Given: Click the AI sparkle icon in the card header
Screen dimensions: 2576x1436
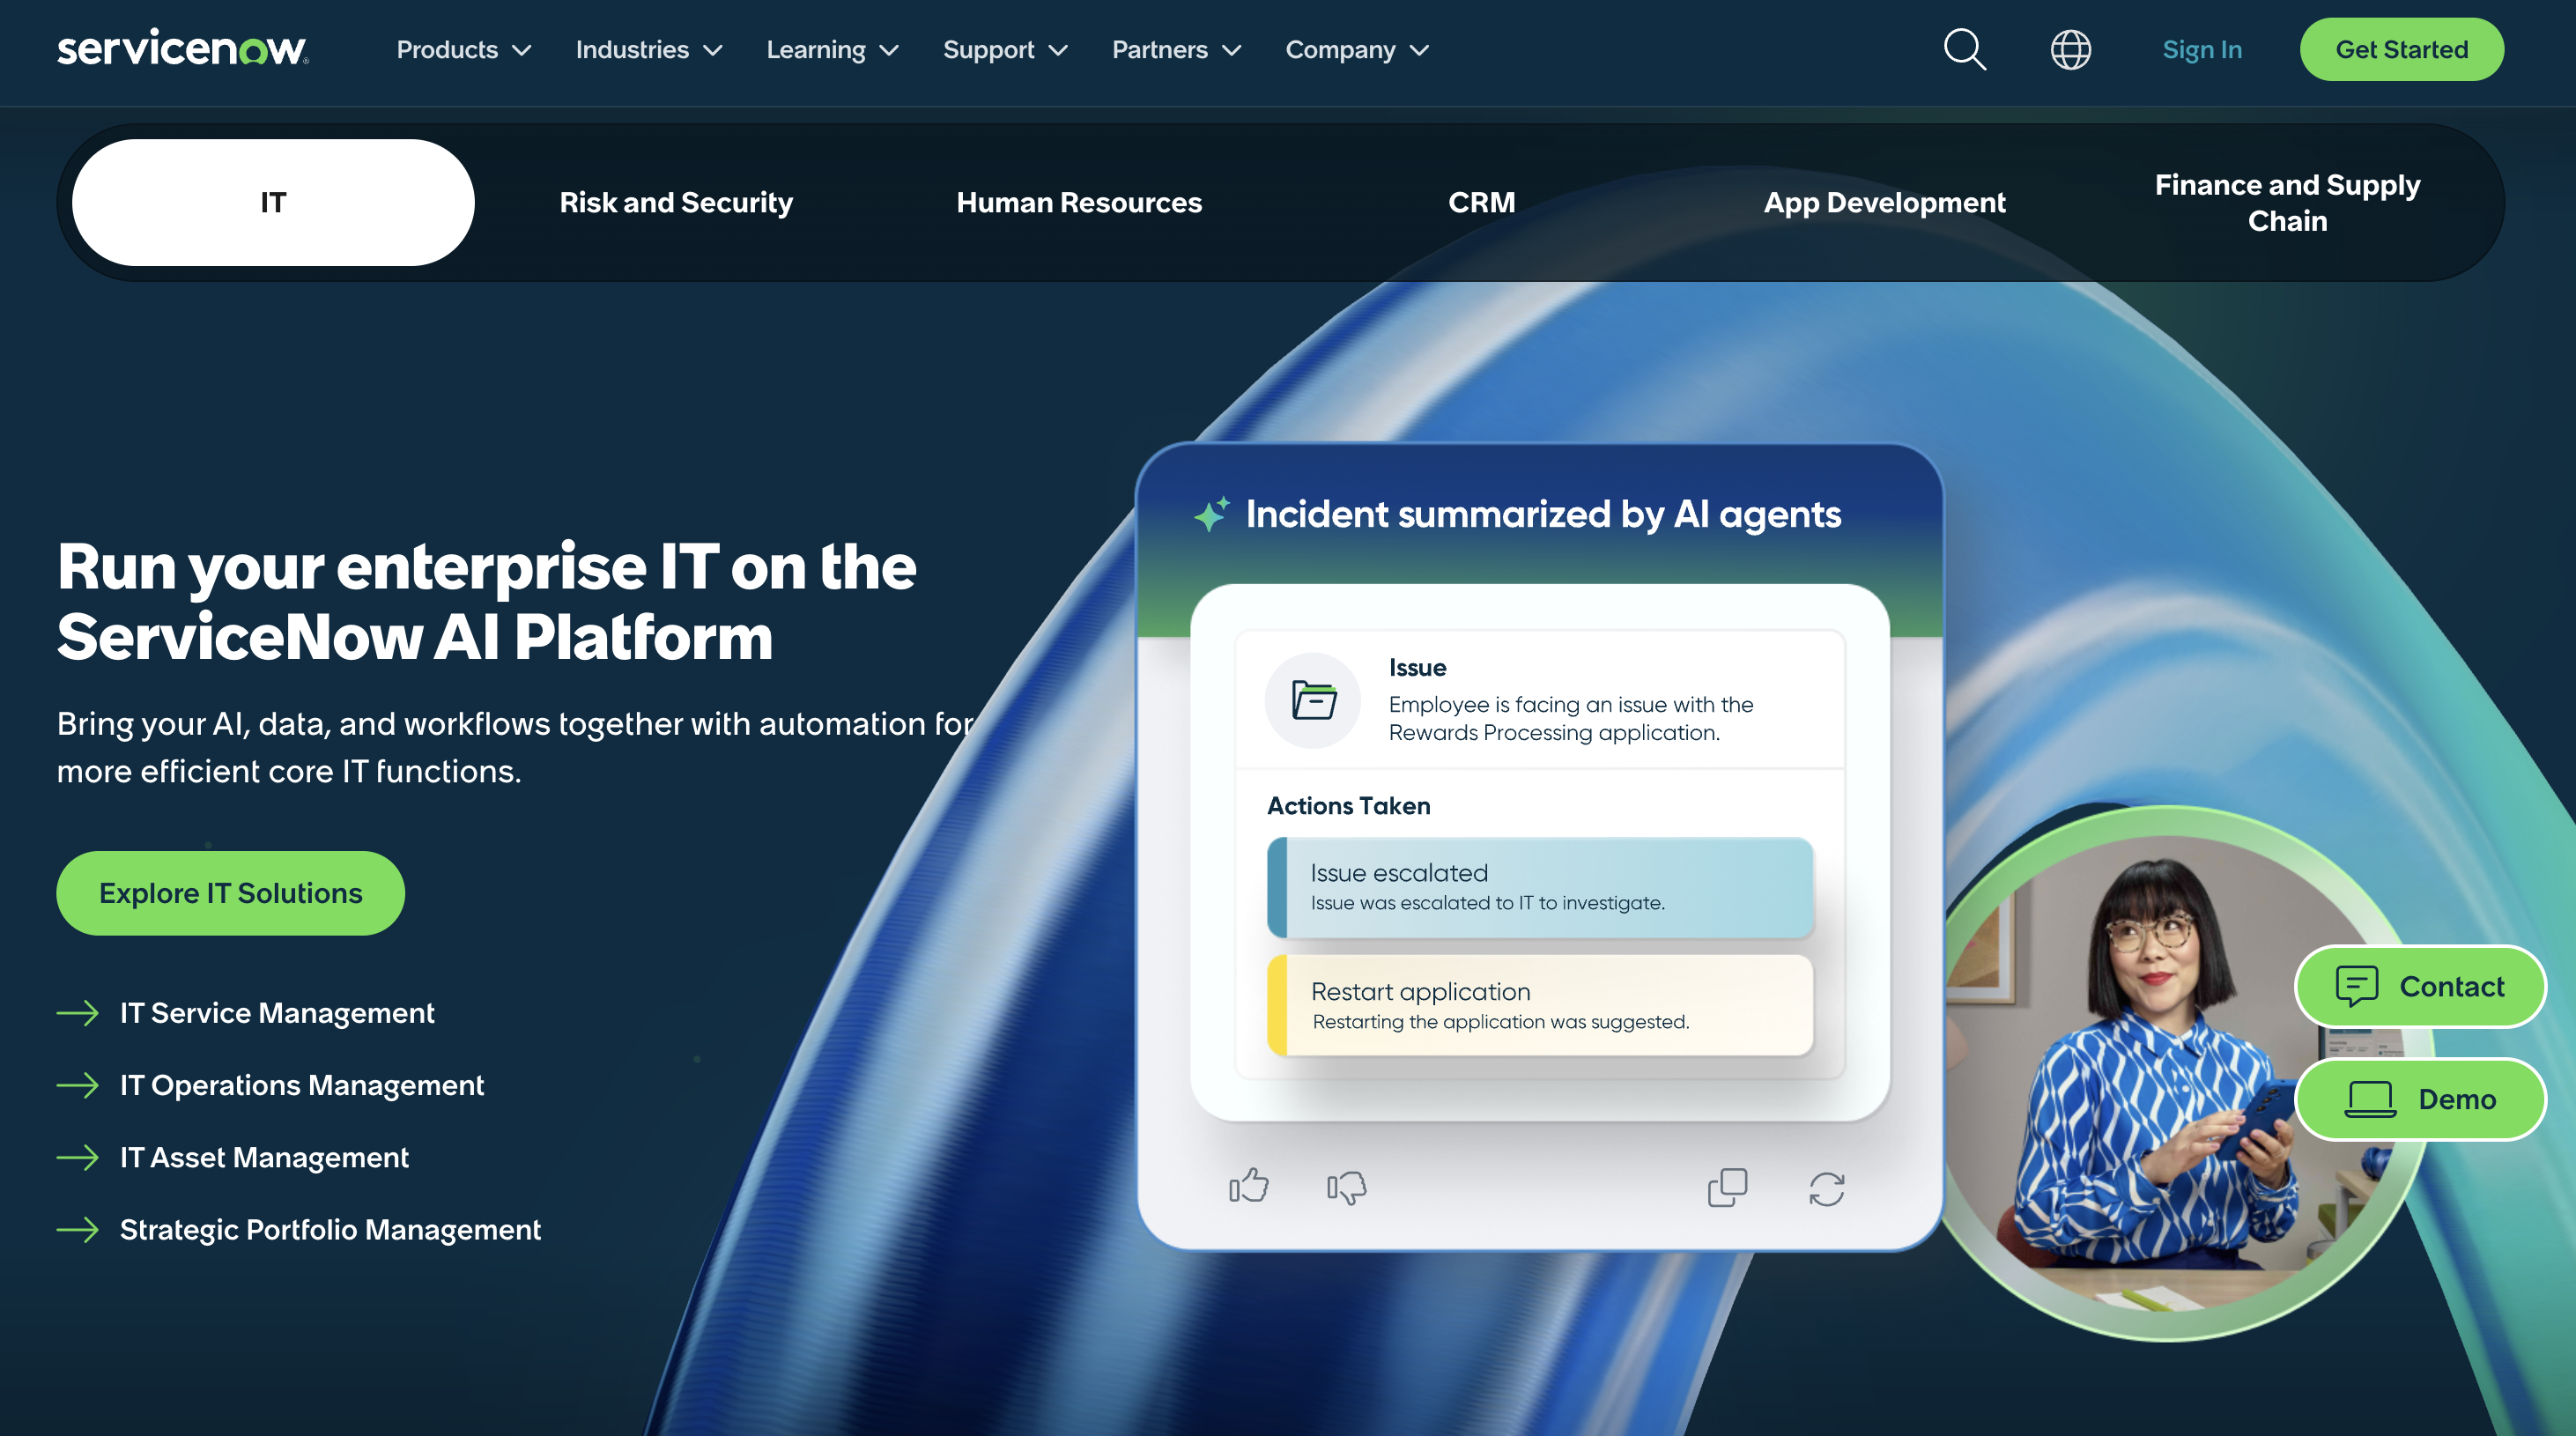Looking at the screenshot, I should pos(1212,514).
